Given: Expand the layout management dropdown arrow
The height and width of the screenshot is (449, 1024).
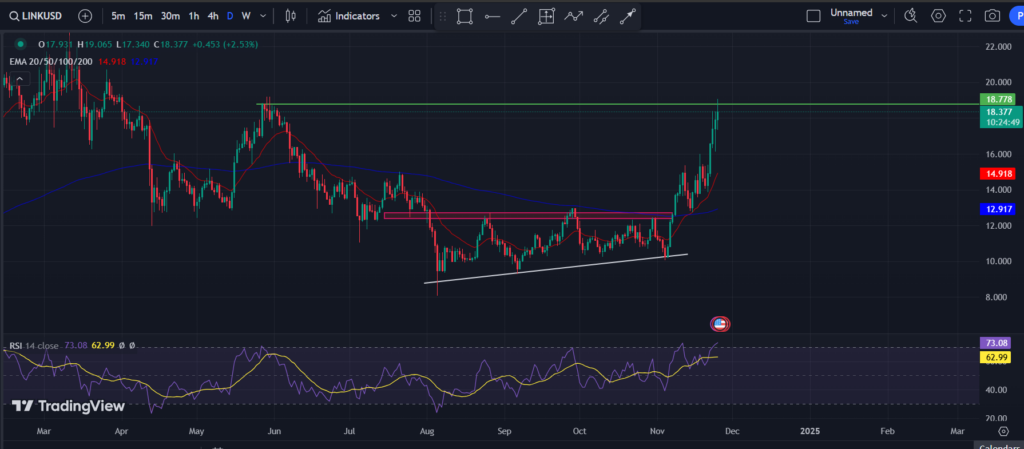Looking at the screenshot, I should point(884,16).
